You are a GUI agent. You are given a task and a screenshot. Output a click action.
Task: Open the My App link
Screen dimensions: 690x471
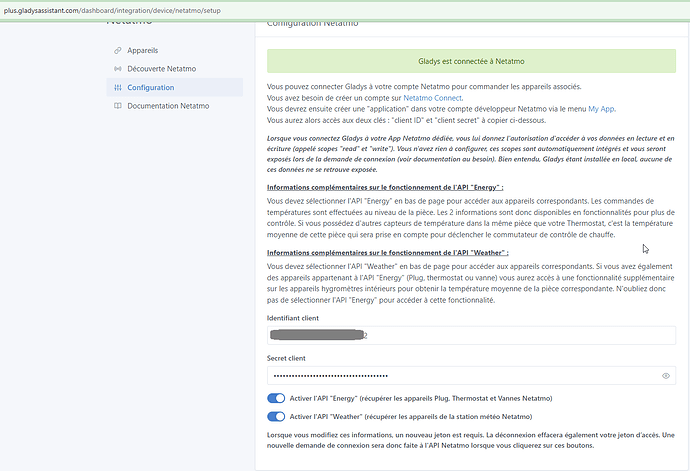[601, 109]
